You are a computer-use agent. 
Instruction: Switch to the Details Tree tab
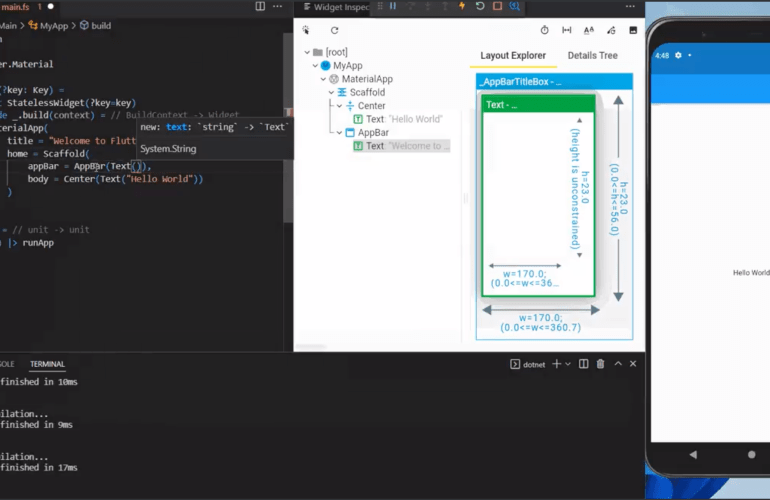[592, 56]
